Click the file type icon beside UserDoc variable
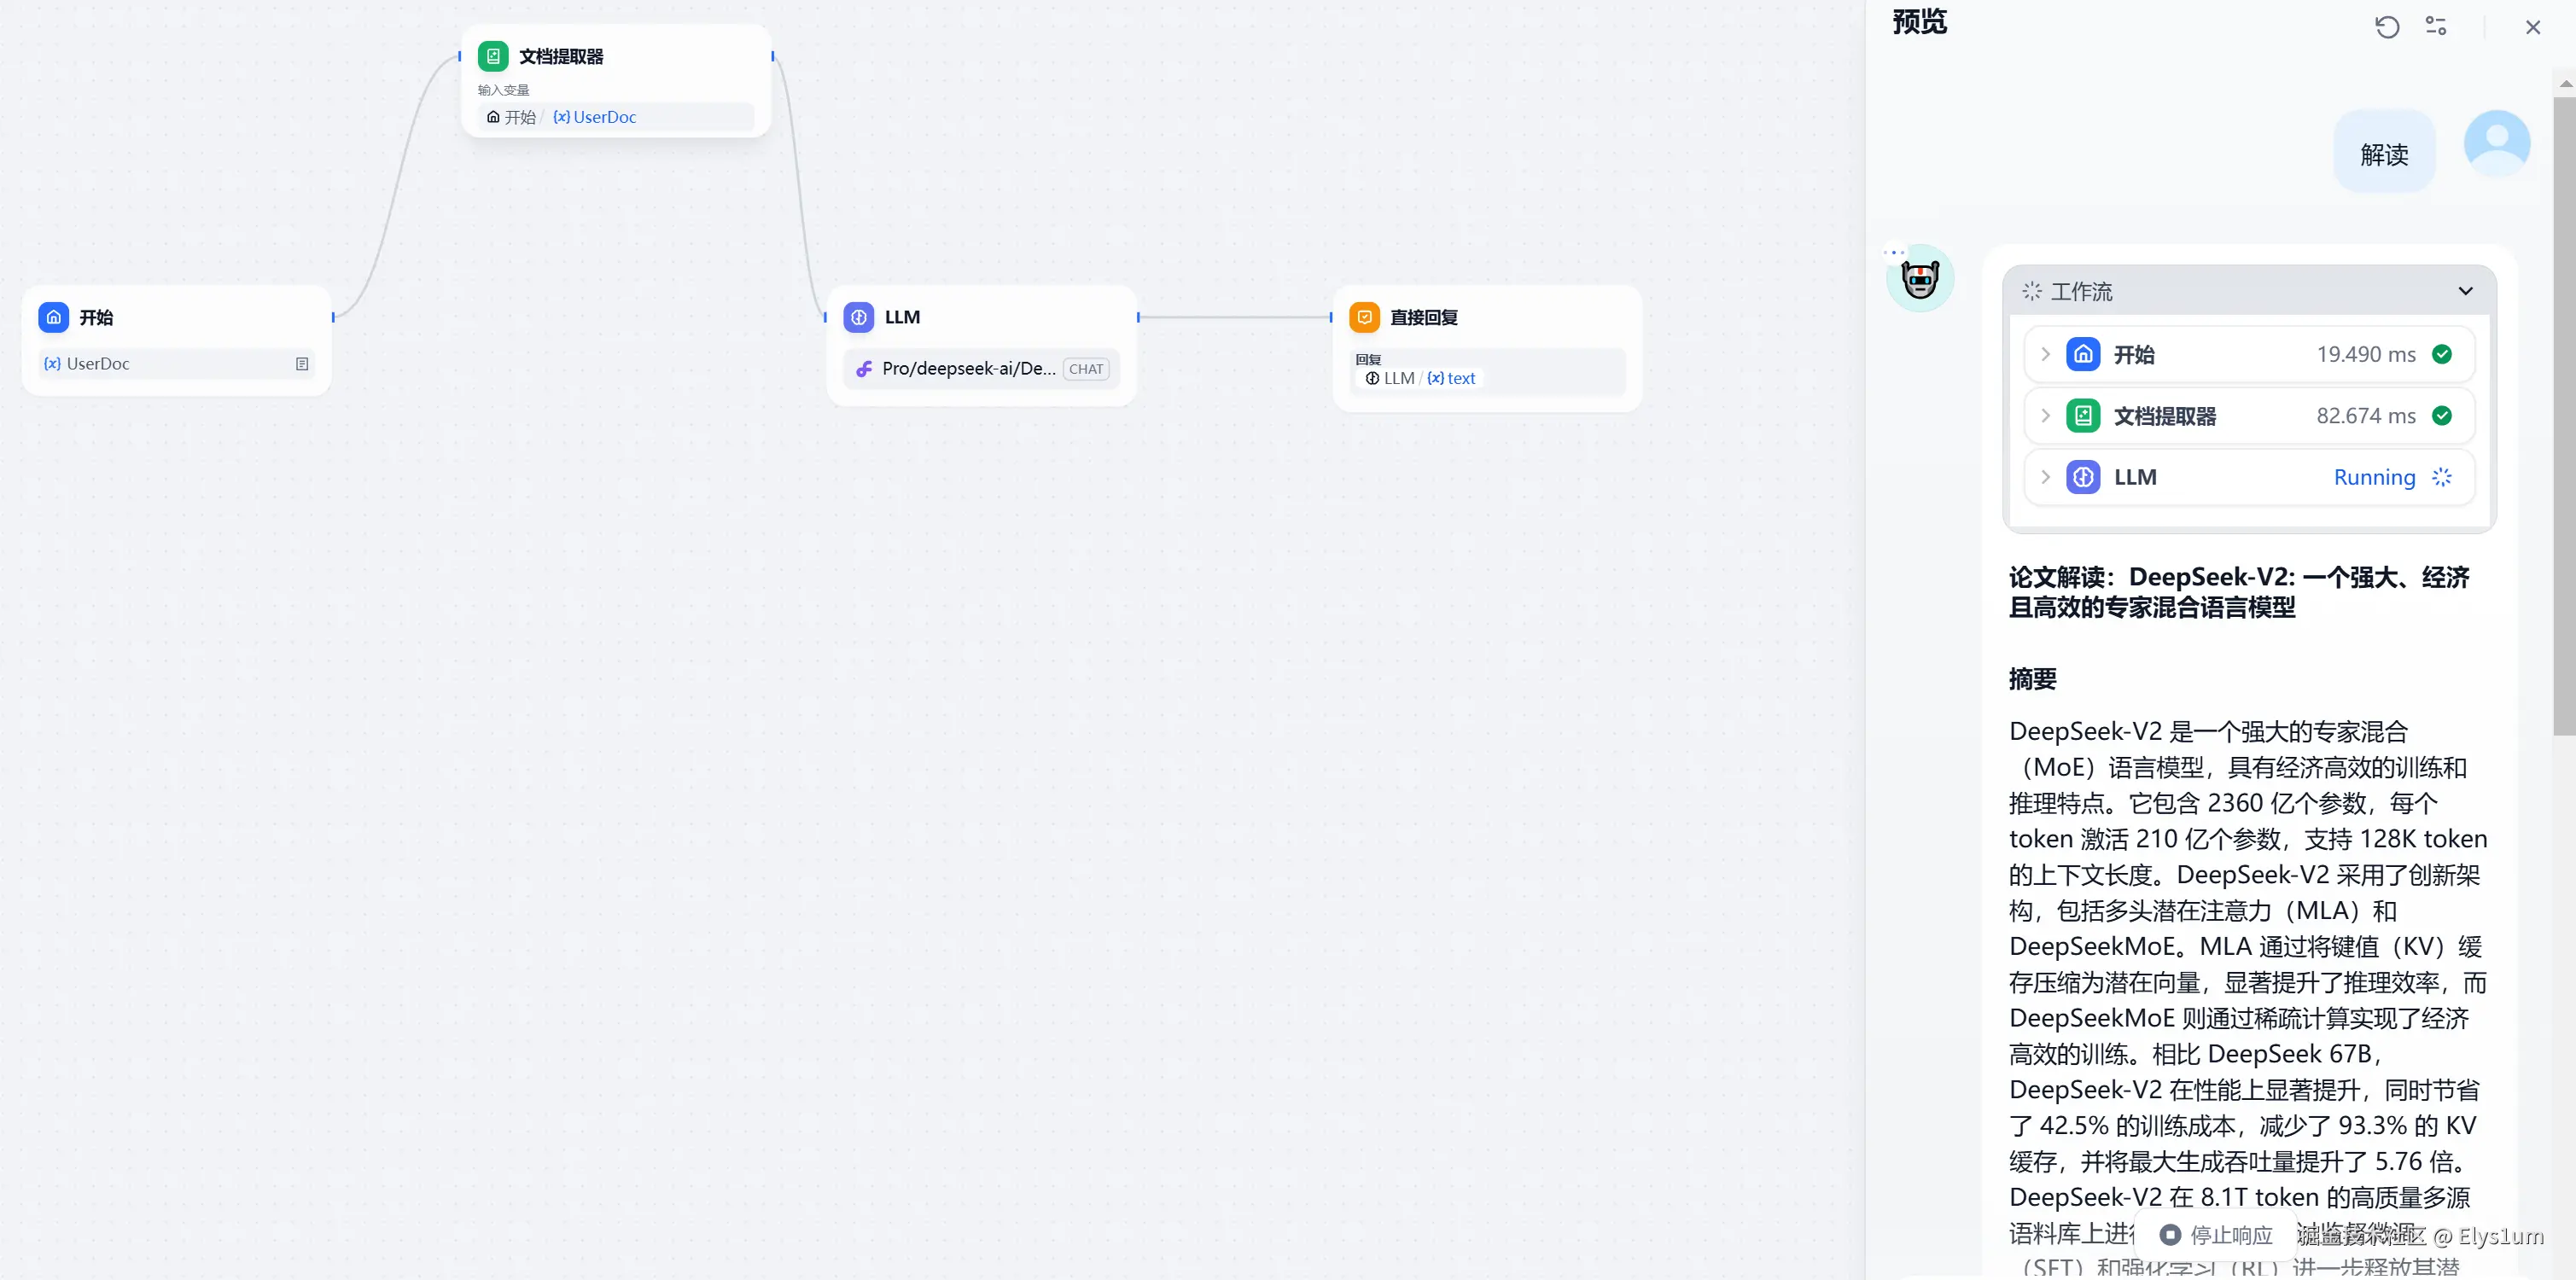The height and width of the screenshot is (1280, 2576). click(x=302, y=364)
